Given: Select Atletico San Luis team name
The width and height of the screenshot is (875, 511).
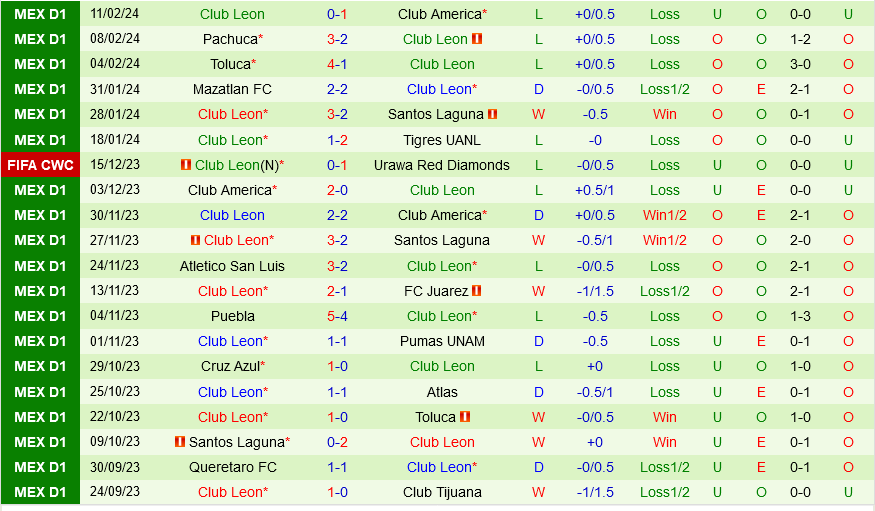Looking at the screenshot, I should point(232,266).
